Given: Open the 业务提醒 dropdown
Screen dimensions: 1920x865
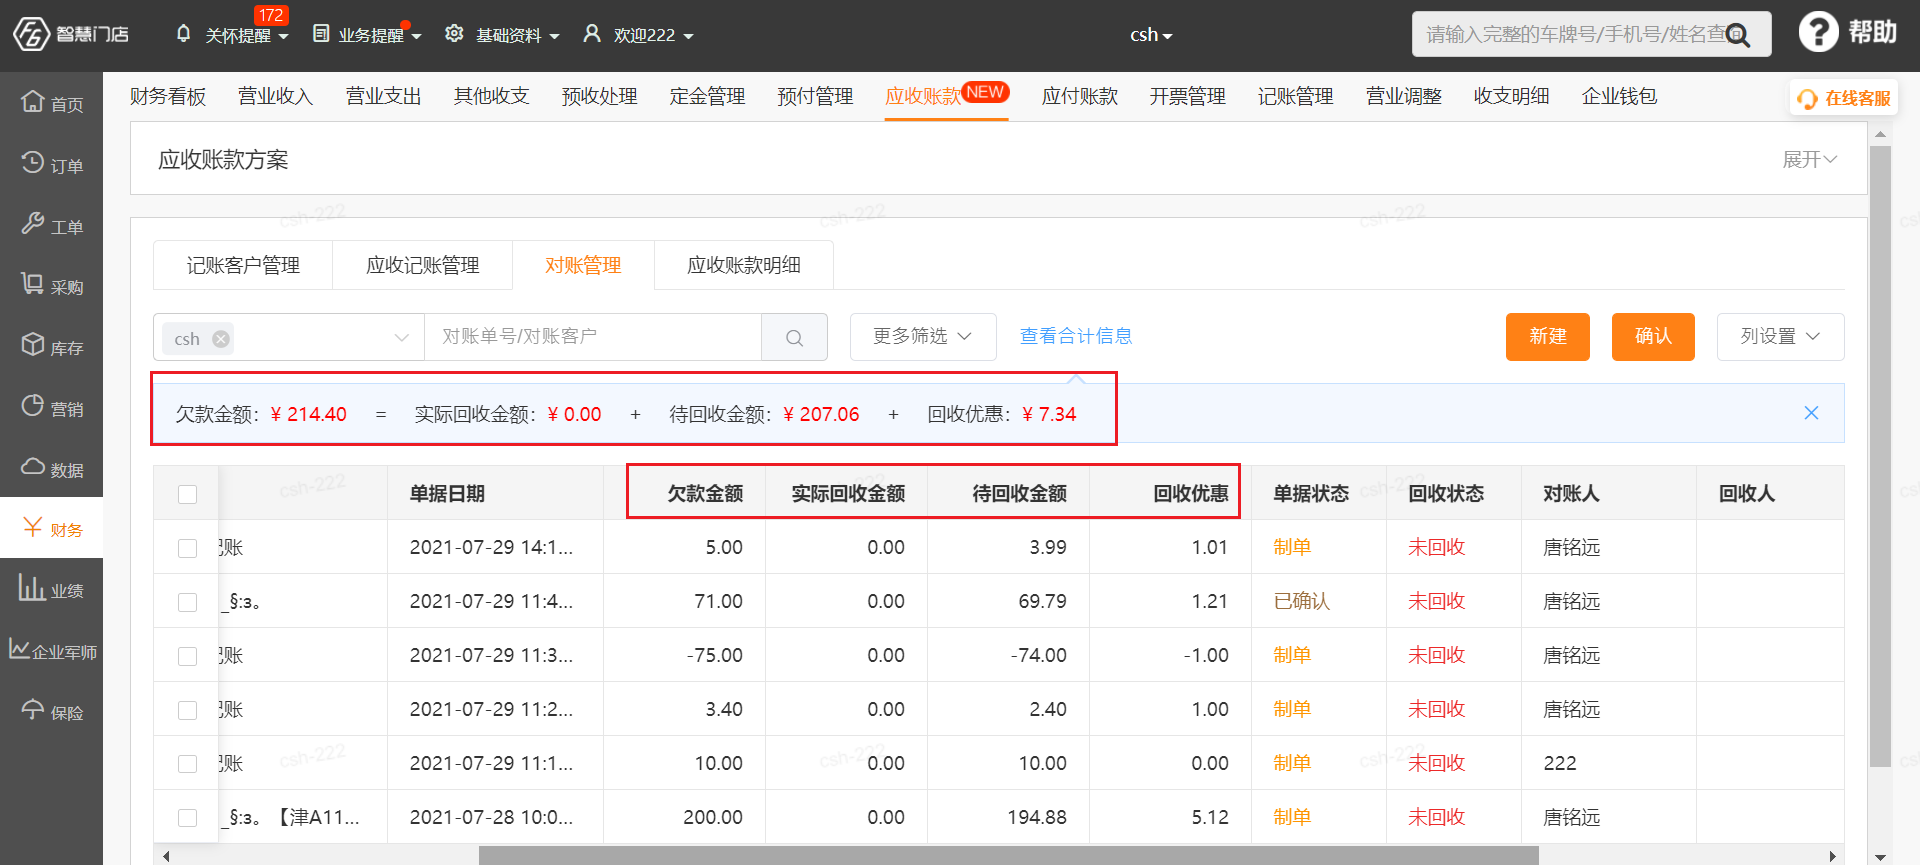Looking at the screenshot, I should pyautogui.click(x=379, y=35).
